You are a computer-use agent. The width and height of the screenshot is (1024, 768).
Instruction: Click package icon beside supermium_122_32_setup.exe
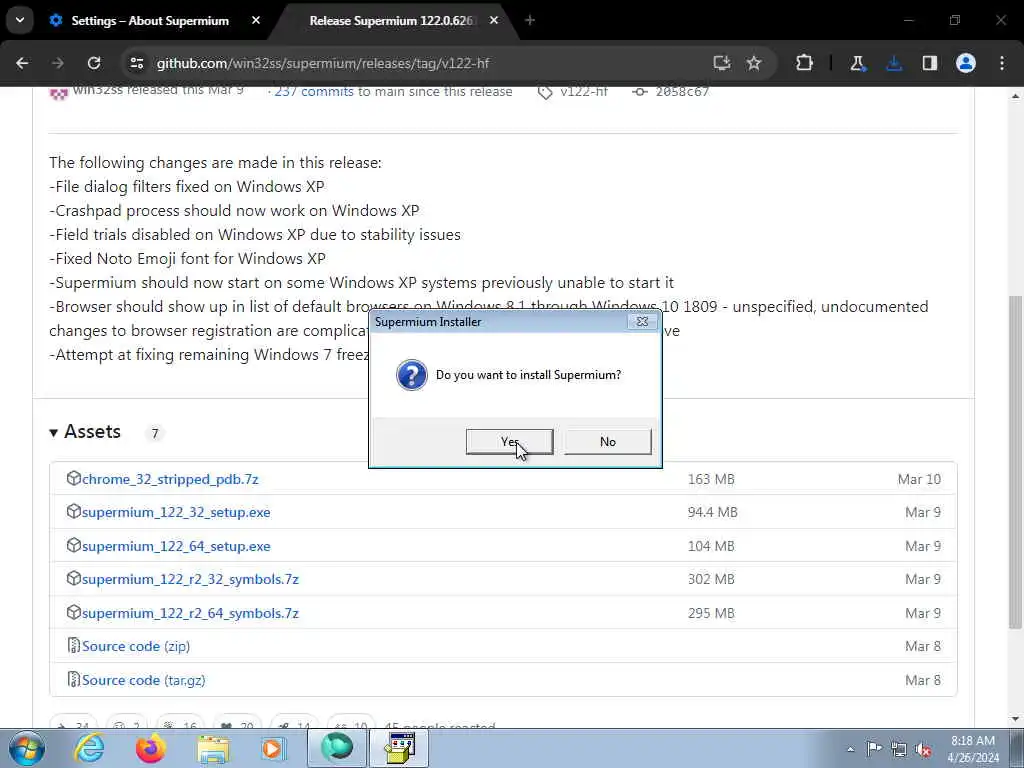[73, 511]
